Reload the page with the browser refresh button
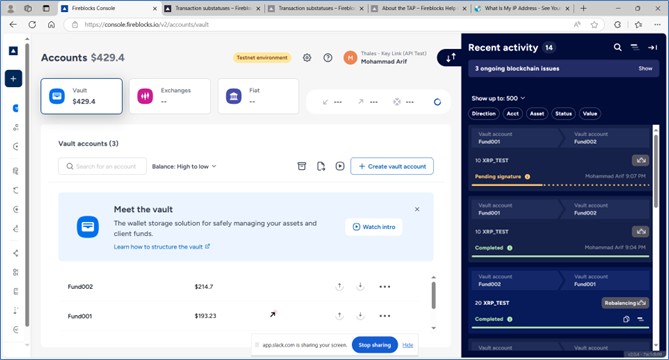Image resolution: width=669 pixels, height=360 pixels. (32, 25)
